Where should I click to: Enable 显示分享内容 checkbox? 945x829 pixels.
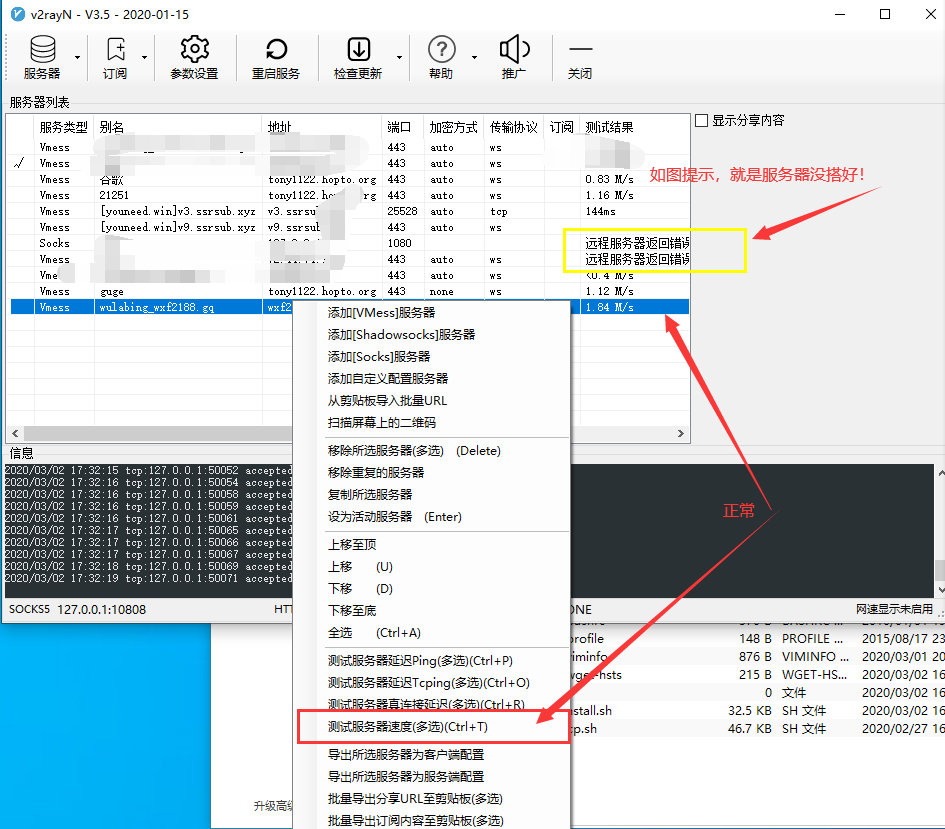pyautogui.click(x=702, y=120)
